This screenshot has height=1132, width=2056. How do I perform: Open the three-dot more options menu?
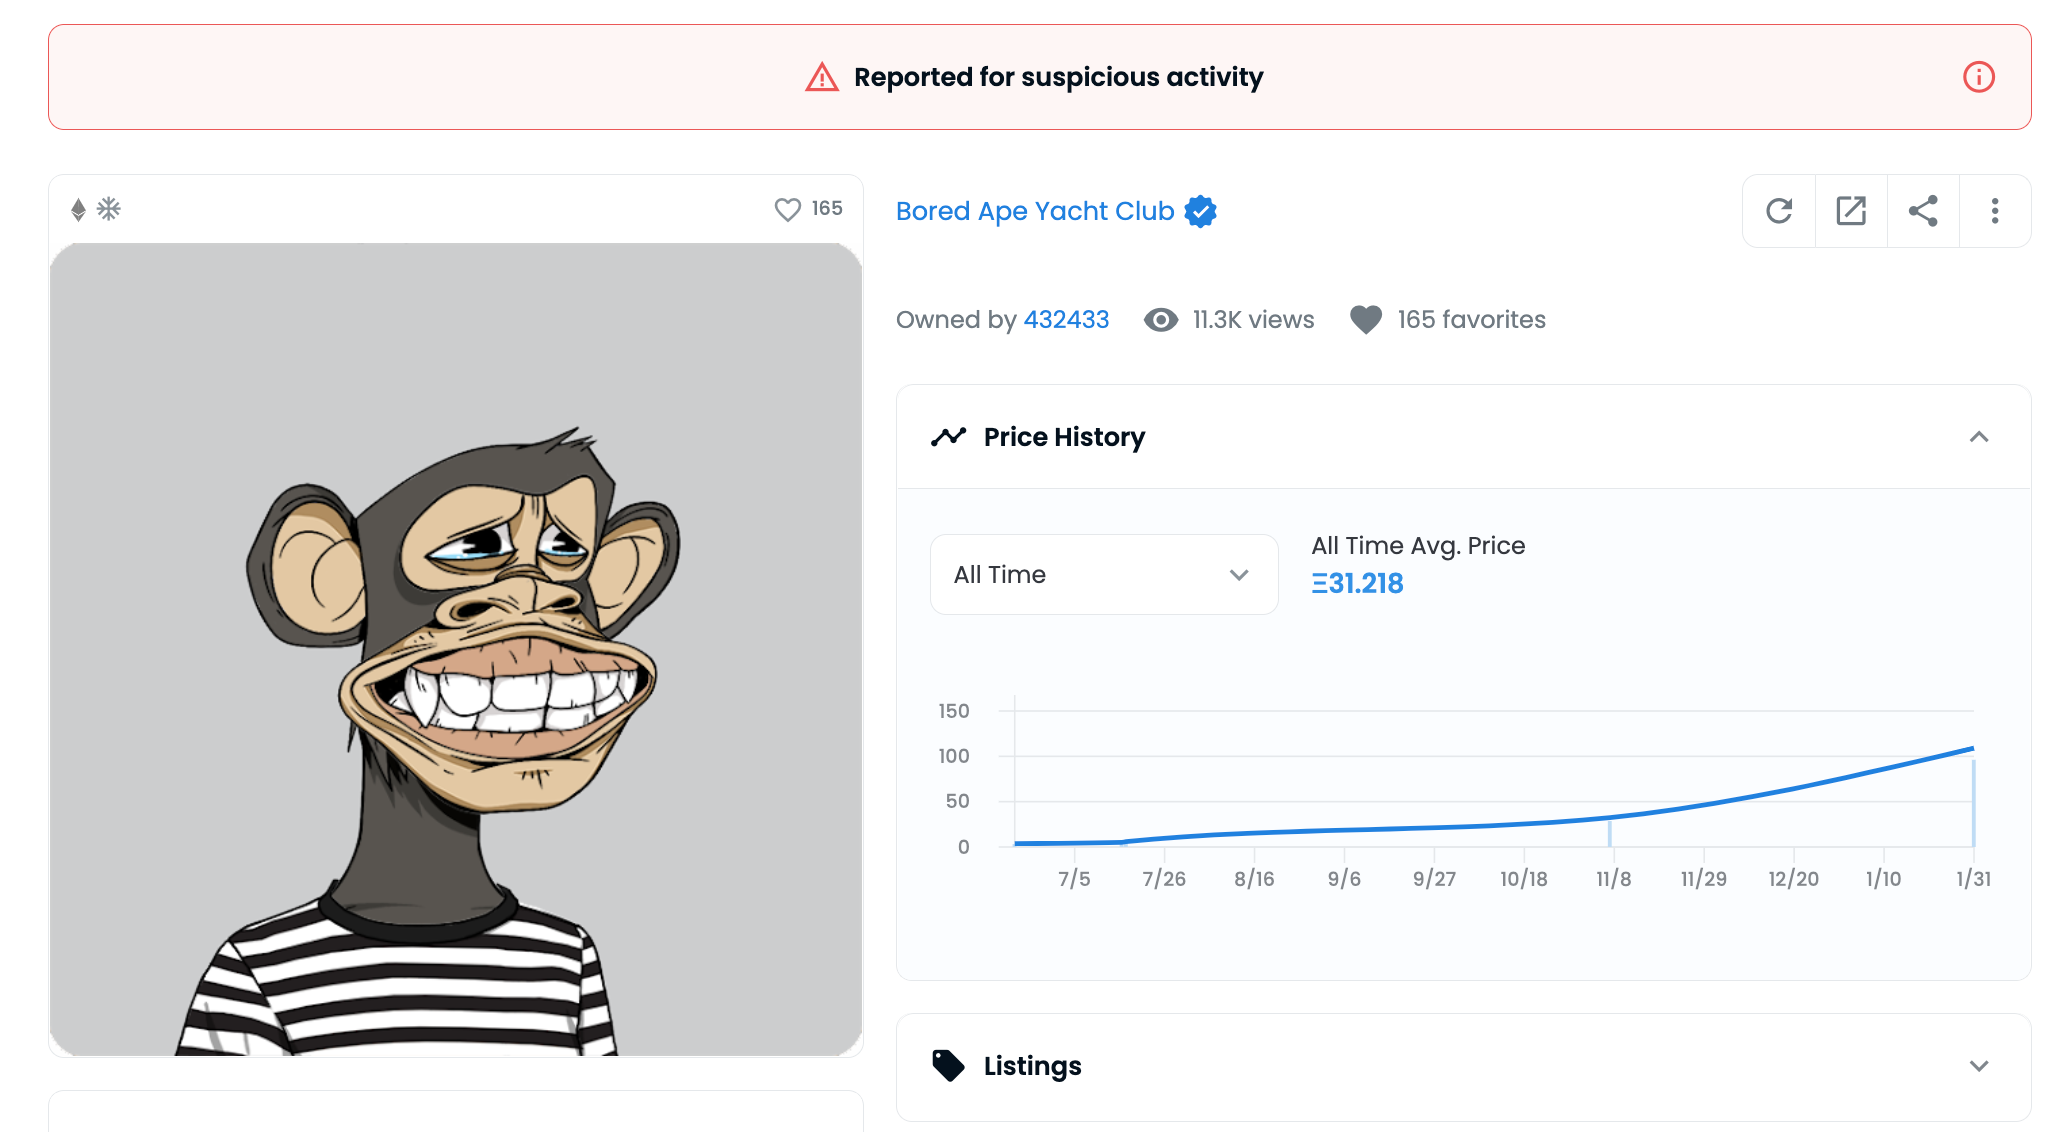tap(1995, 211)
